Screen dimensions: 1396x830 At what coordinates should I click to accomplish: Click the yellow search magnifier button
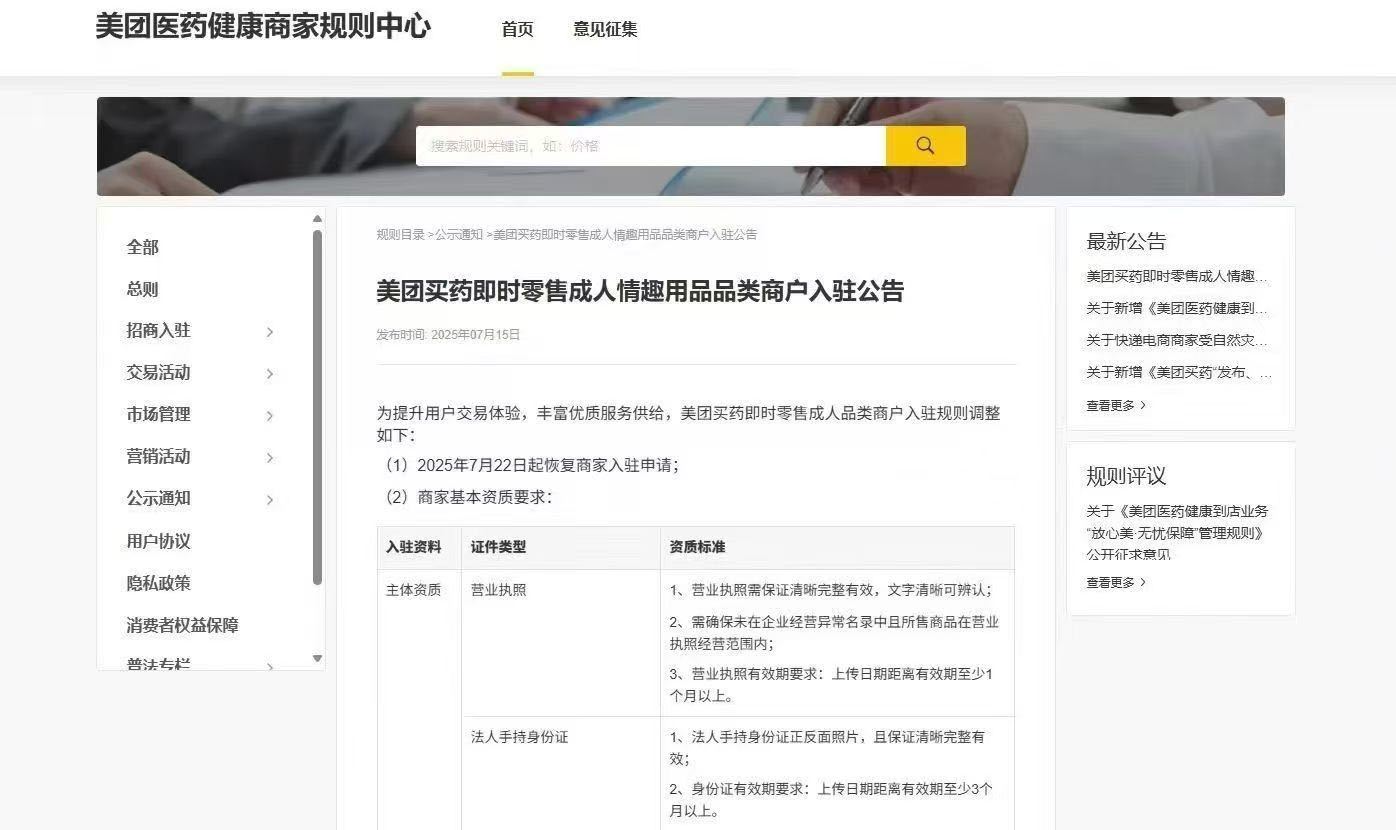tap(925, 146)
